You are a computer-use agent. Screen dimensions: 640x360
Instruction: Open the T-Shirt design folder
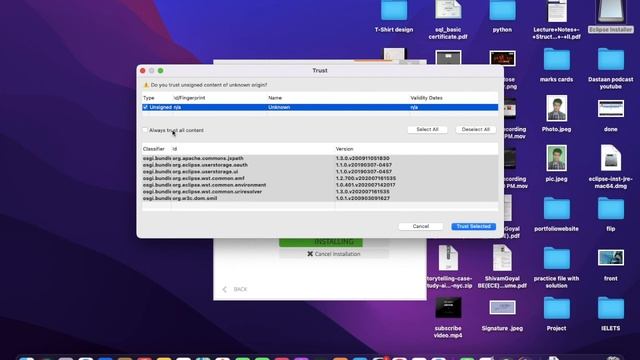tap(394, 11)
